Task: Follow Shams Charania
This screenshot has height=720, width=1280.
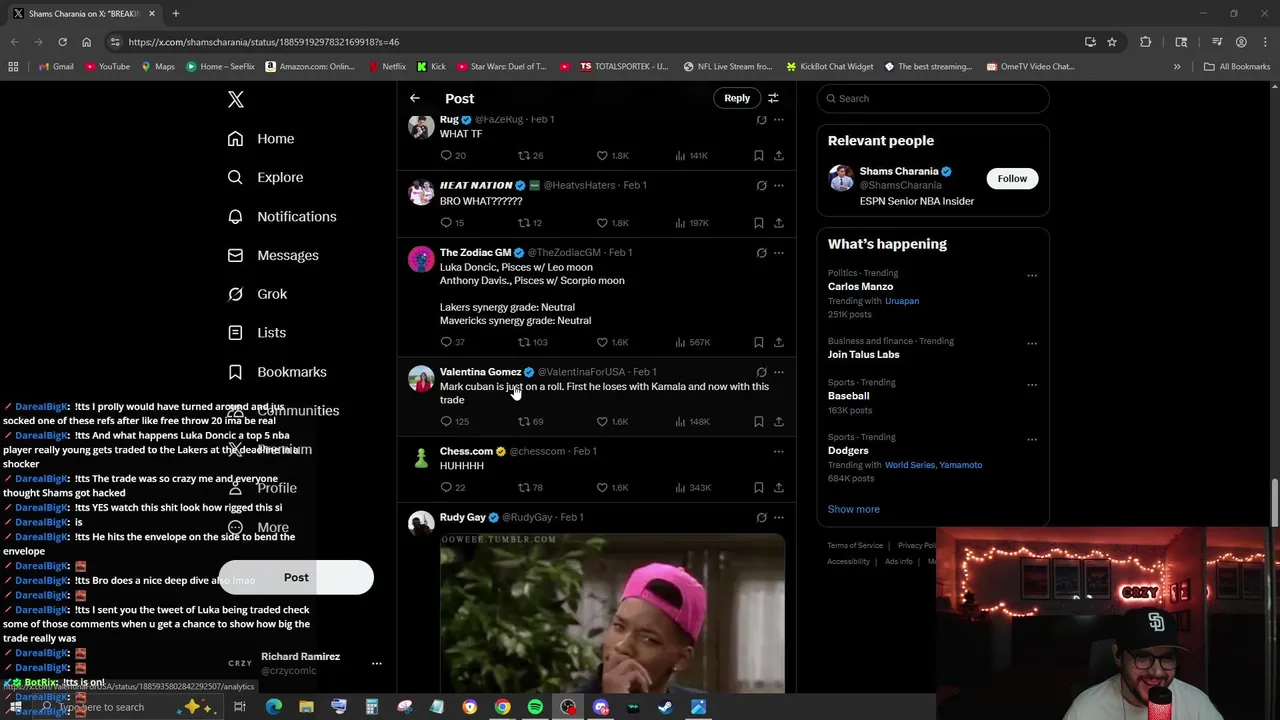Action: [x=1012, y=179]
